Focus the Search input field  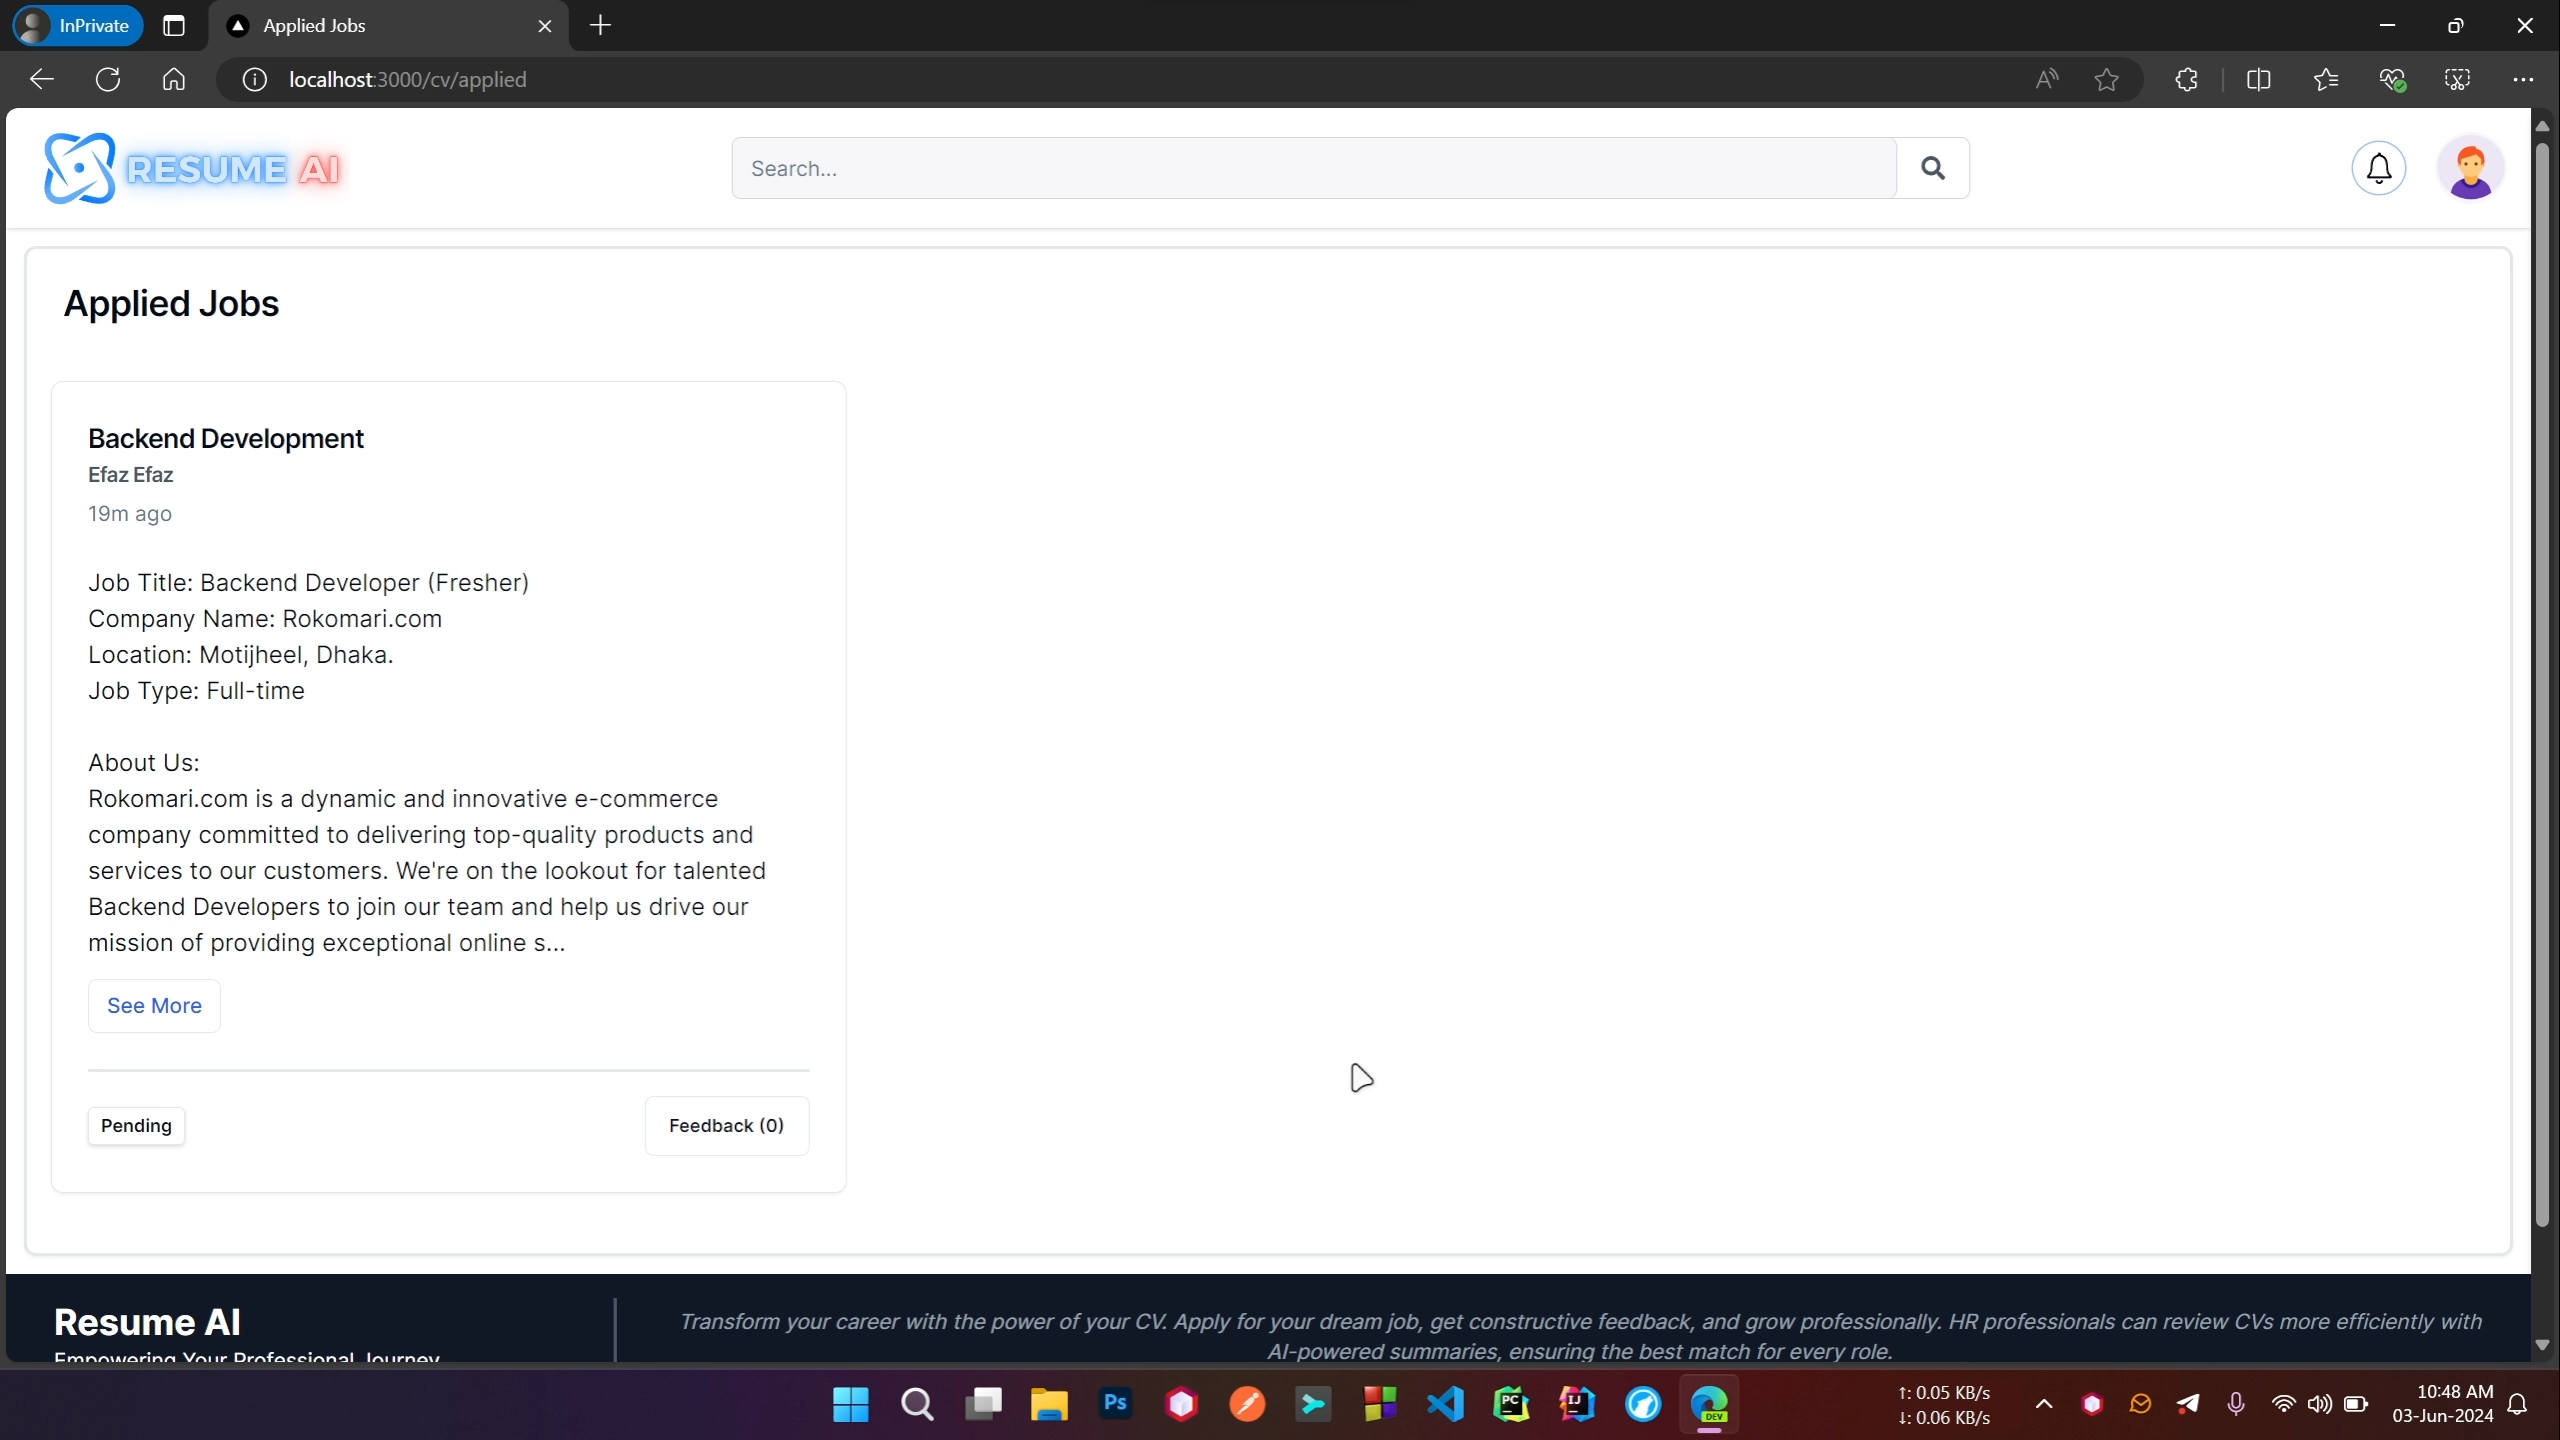(x=1312, y=168)
